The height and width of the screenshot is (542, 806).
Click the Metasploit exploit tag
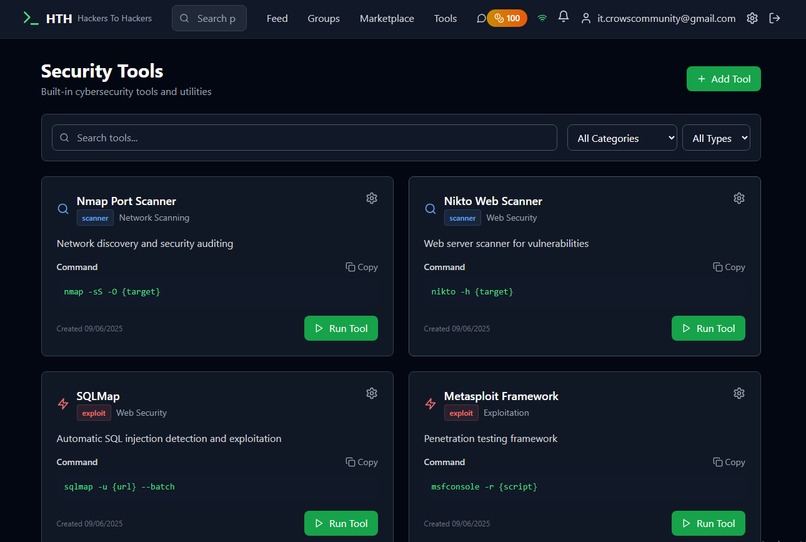(461, 413)
